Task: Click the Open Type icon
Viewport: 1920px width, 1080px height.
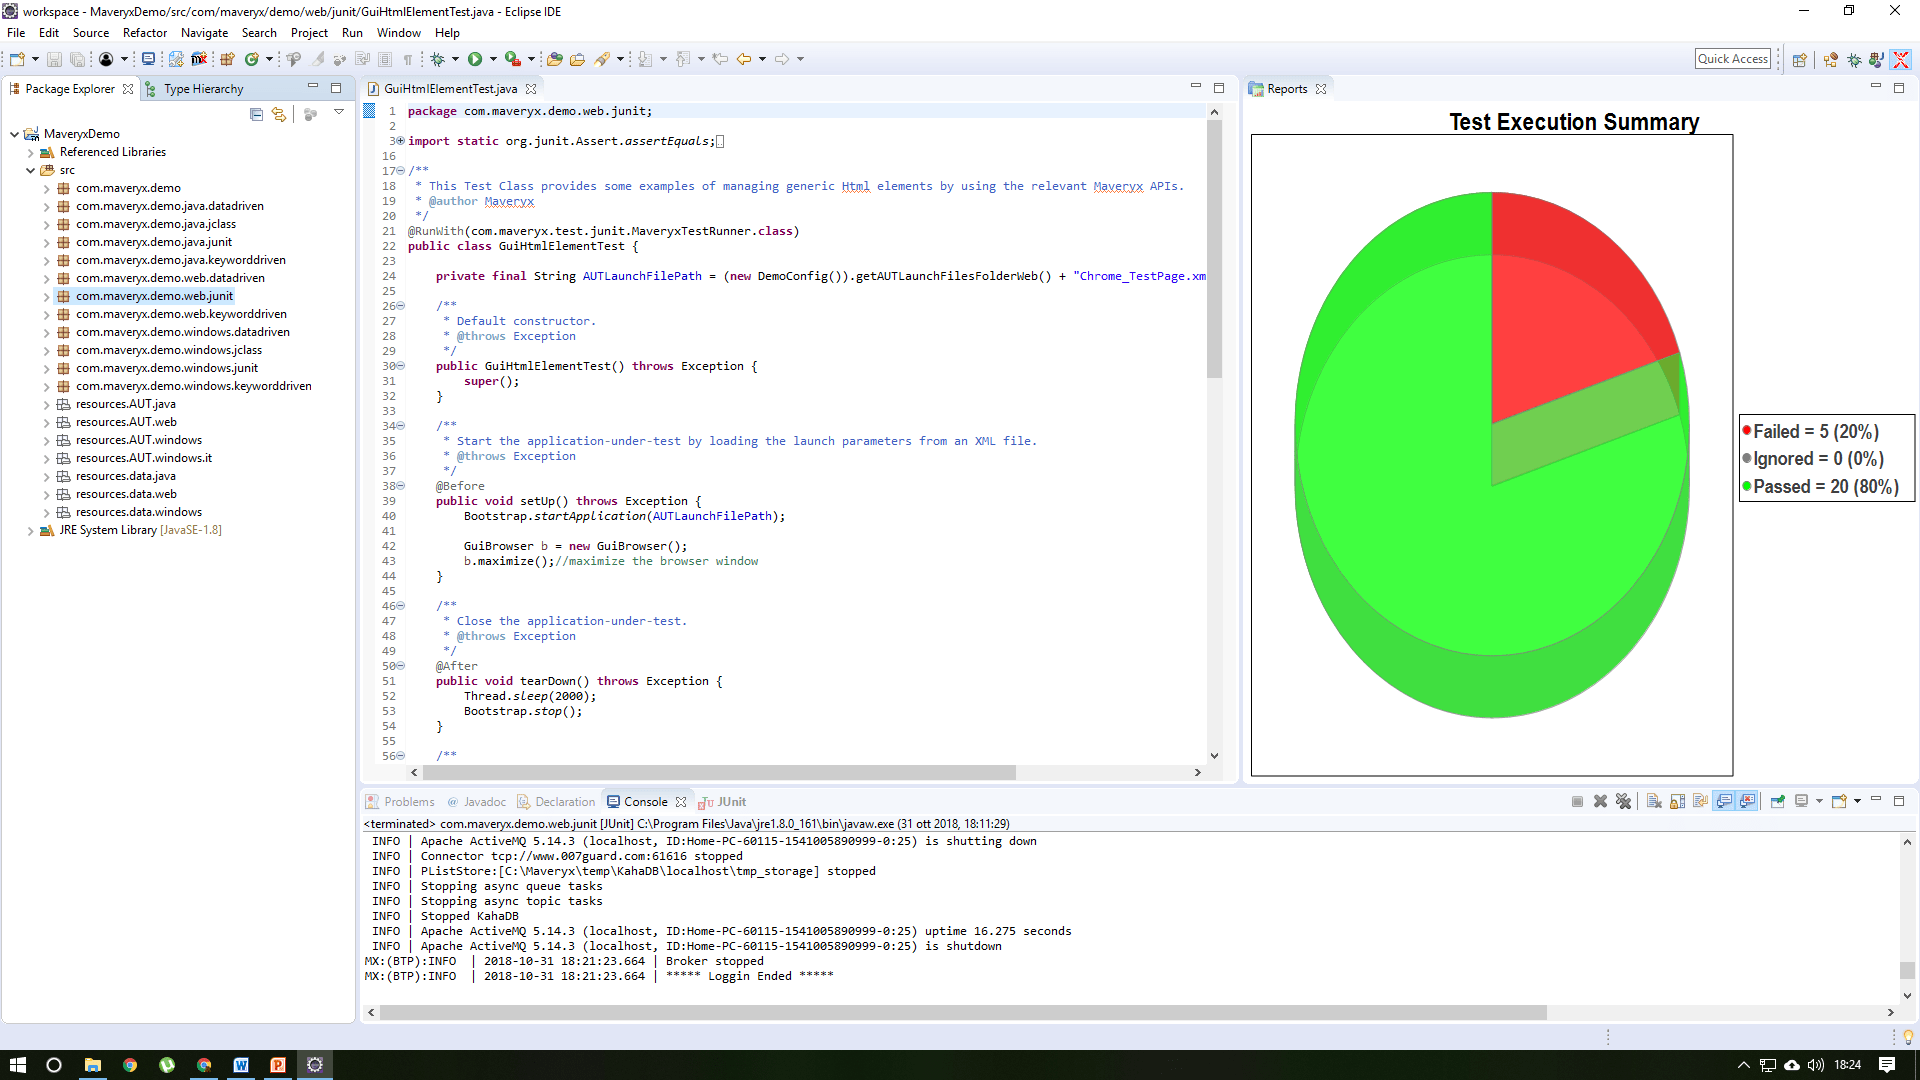Action: 554,59
